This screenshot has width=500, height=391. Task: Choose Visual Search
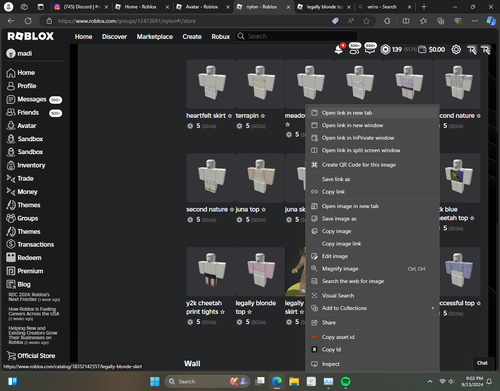[x=372, y=296]
